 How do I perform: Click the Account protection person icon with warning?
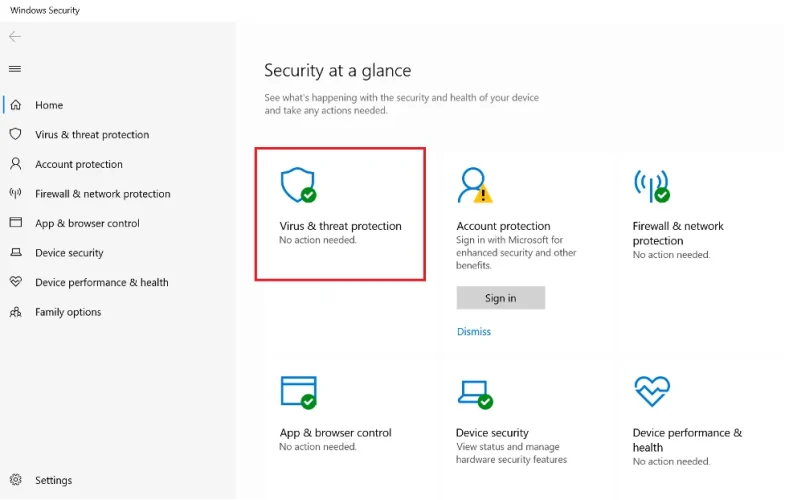[473, 185]
